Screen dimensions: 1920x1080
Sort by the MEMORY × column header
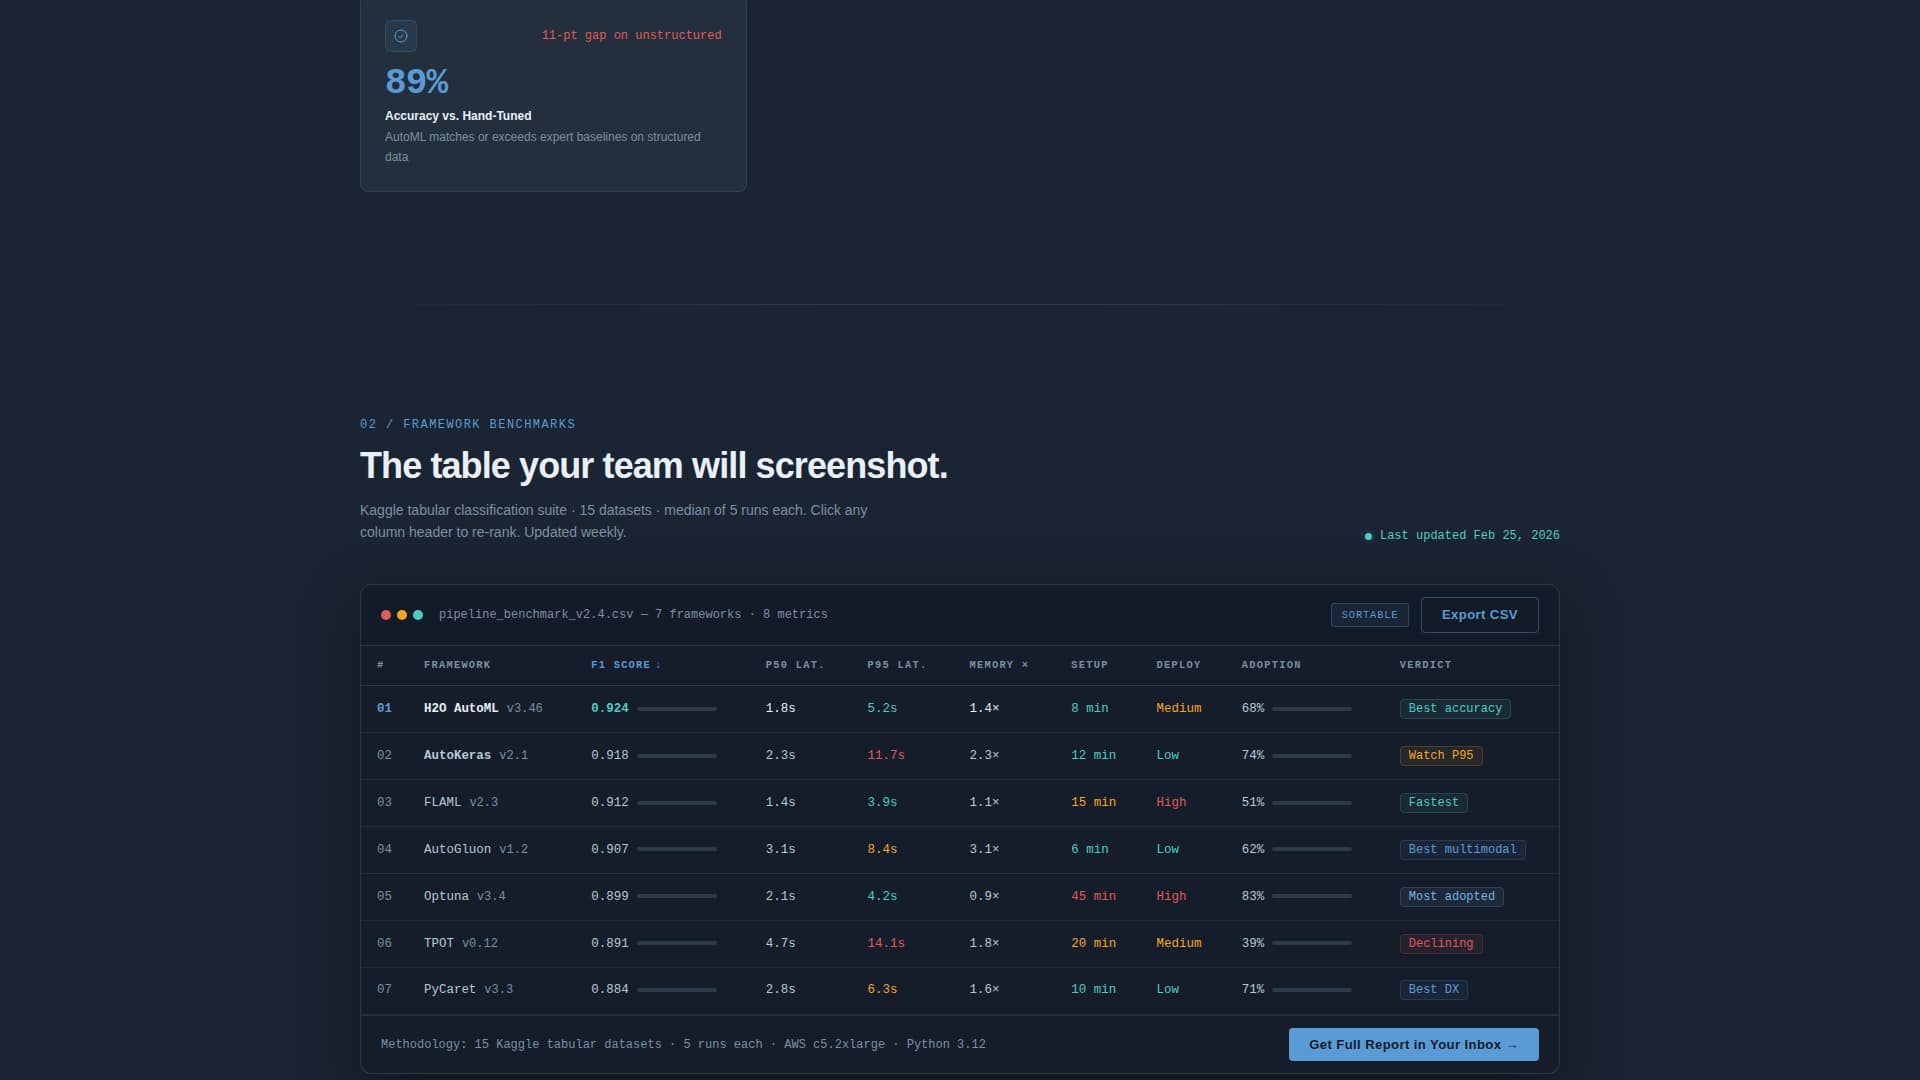point(998,665)
